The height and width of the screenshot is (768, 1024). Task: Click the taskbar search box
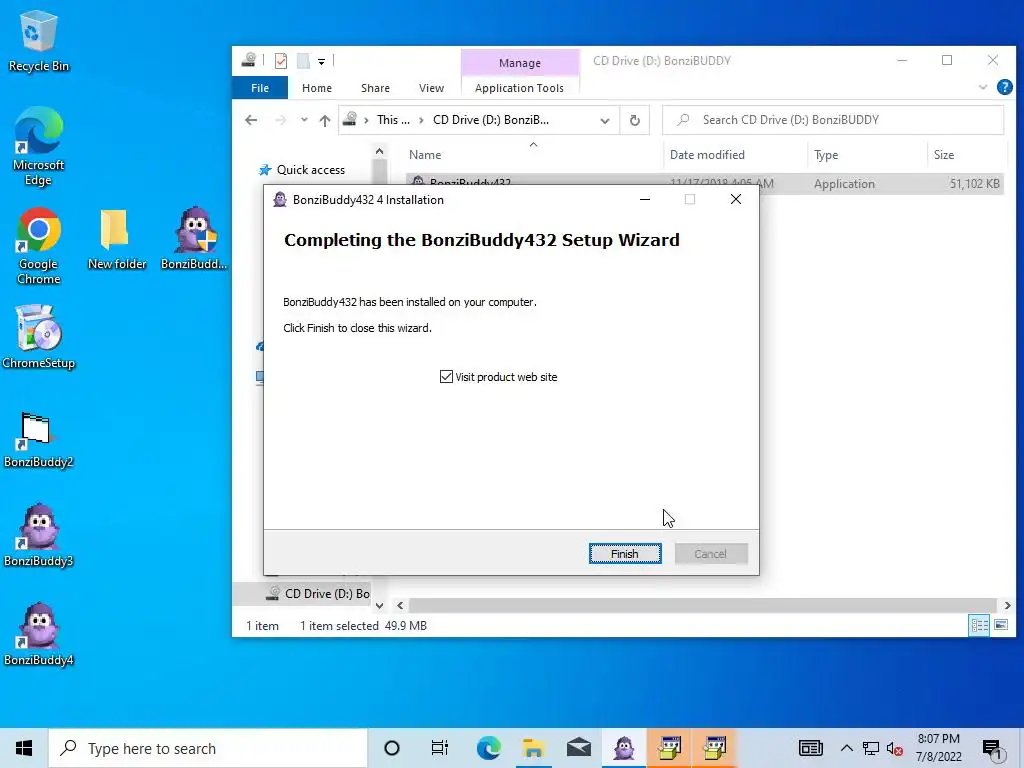(x=208, y=748)
